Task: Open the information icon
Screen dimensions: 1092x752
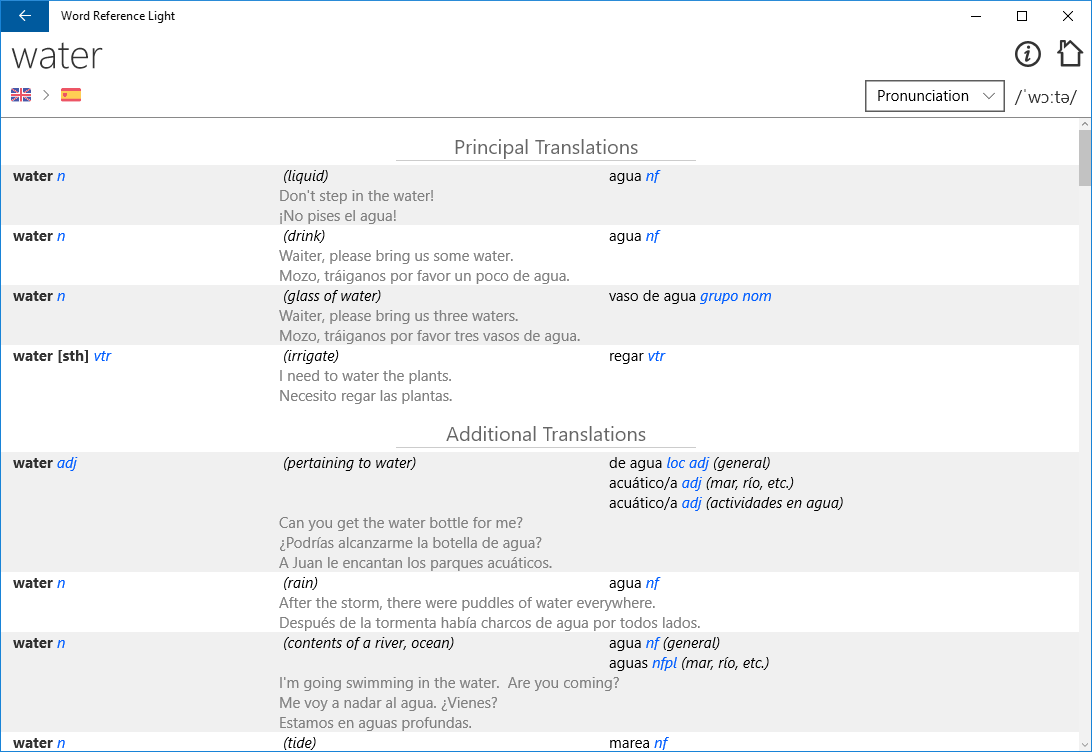Action: click(1028, 54)
